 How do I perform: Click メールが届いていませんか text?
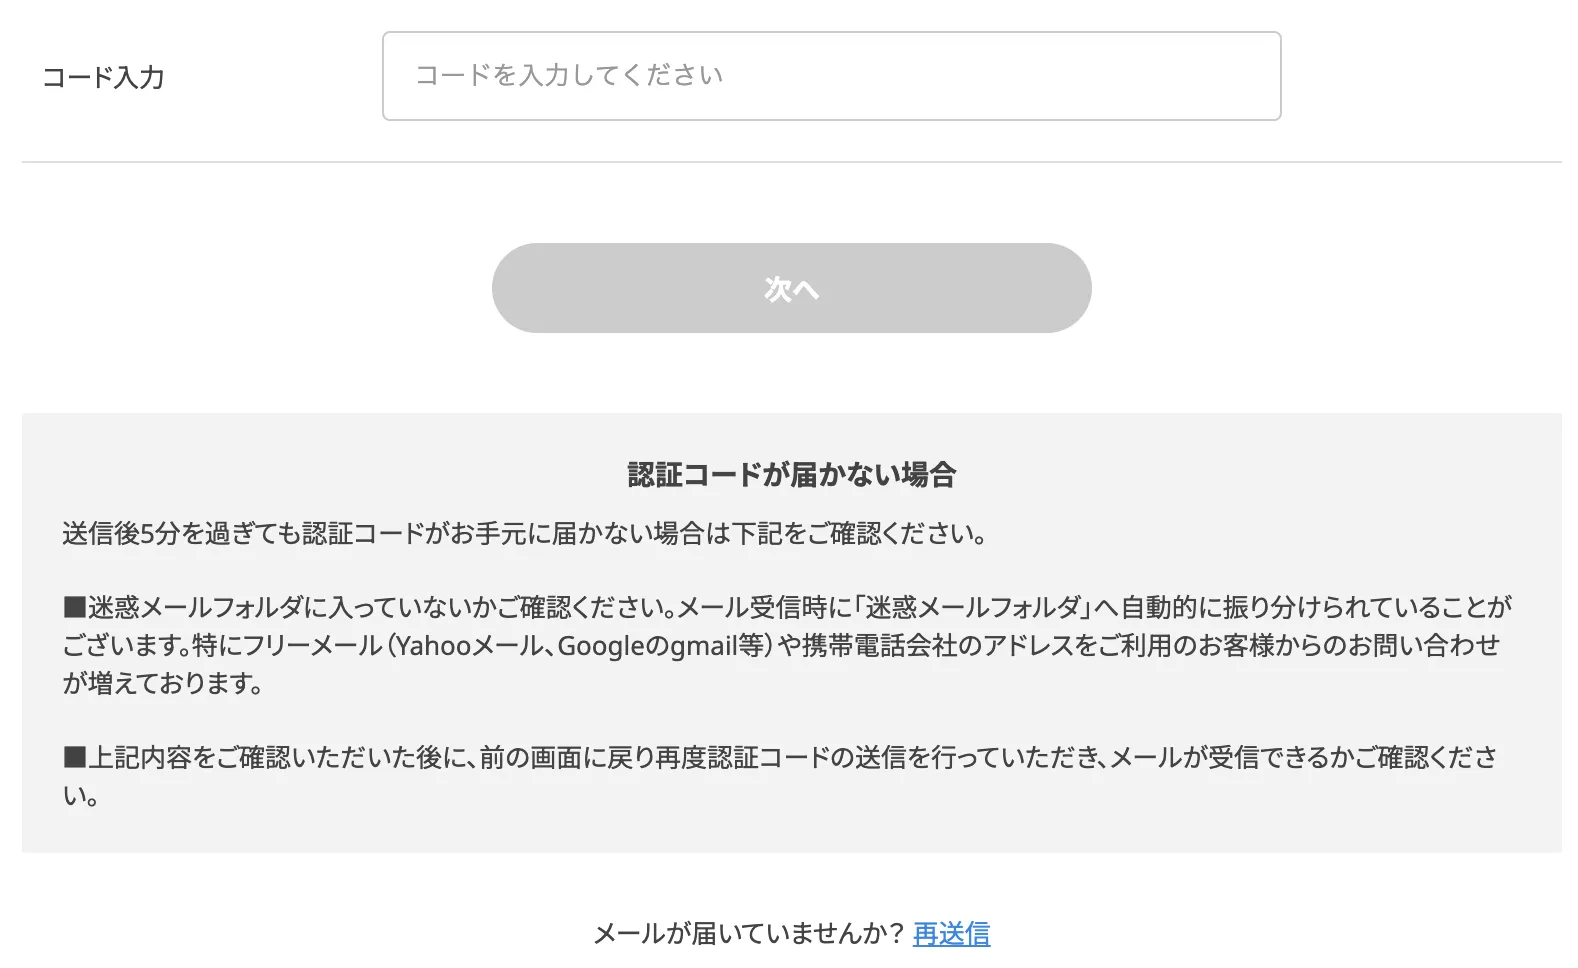tap(745, 932)
